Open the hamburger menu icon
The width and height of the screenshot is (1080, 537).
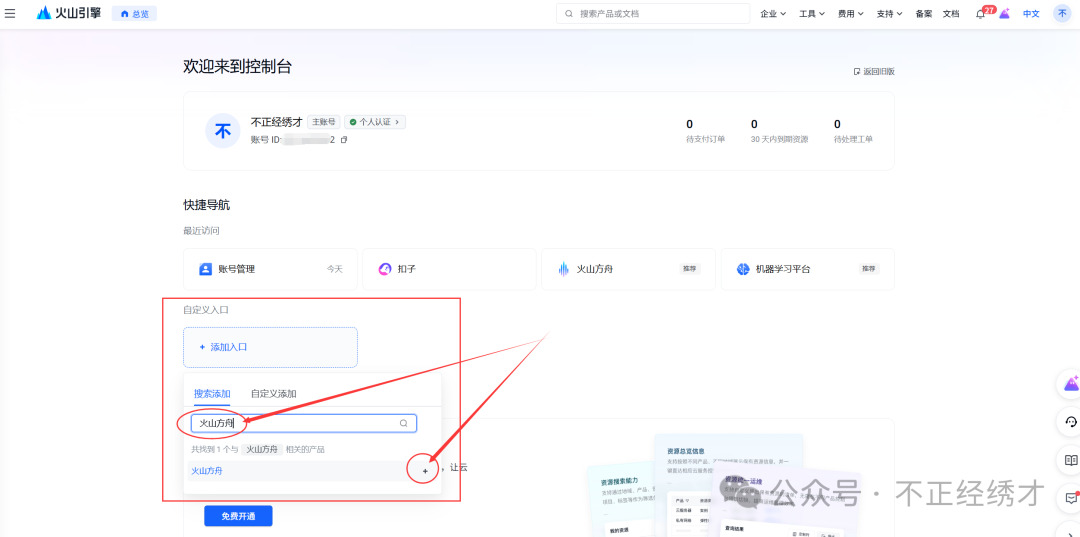[x=10, y=13]
